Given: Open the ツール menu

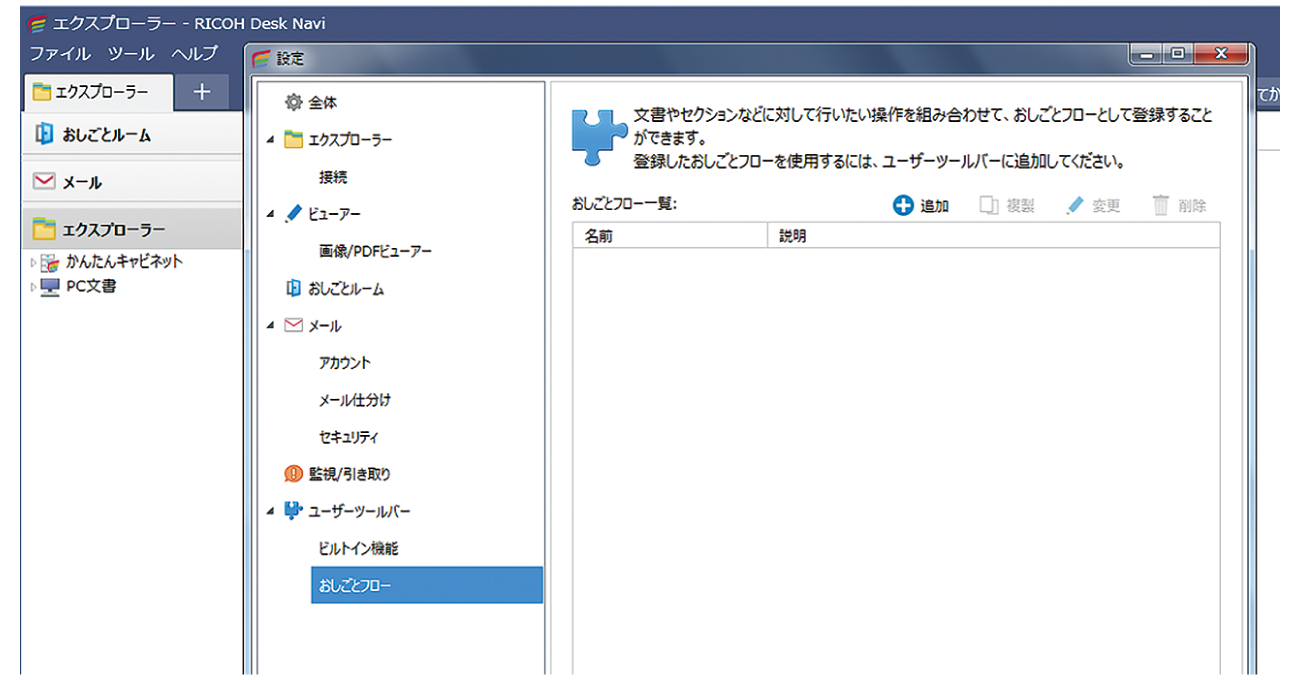Looking at the screenshot, I should point(131,53).
